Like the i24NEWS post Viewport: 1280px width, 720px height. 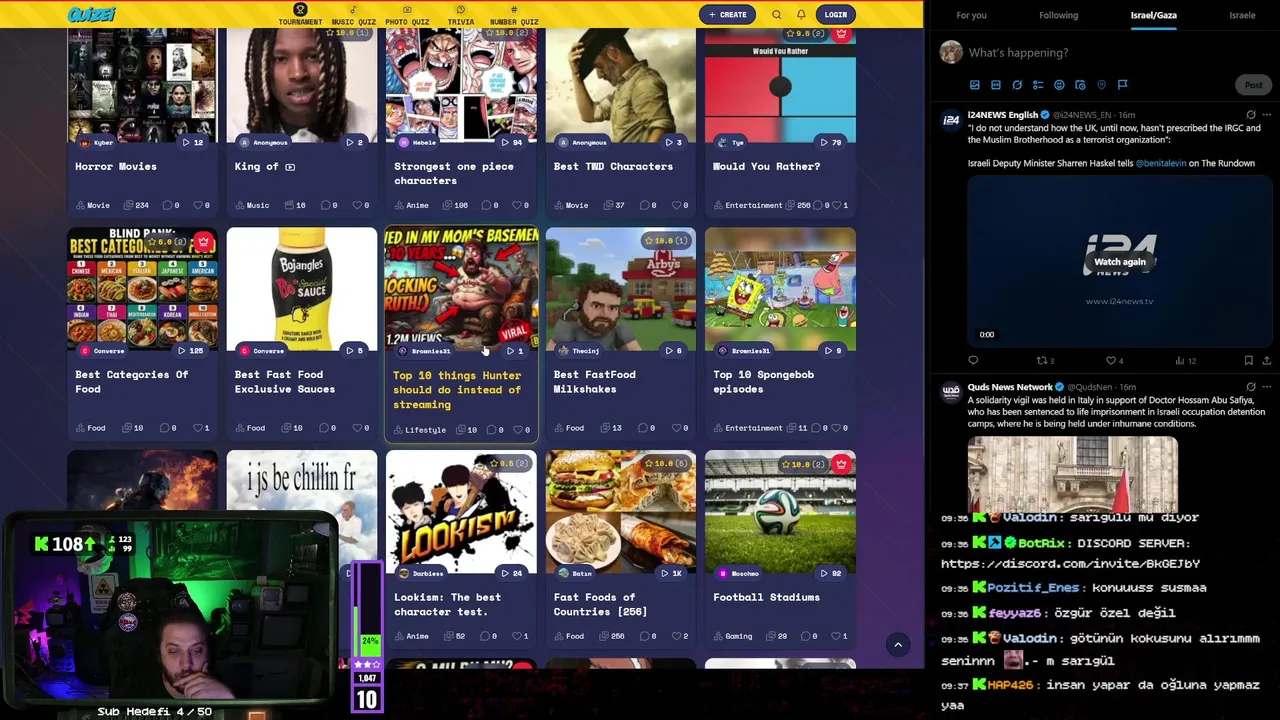[1113, 360]
